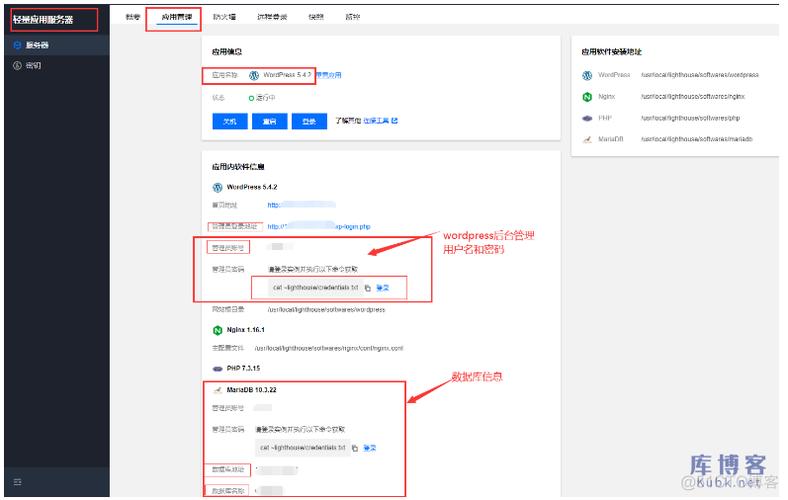Open the 防火墙 tab

224,17
